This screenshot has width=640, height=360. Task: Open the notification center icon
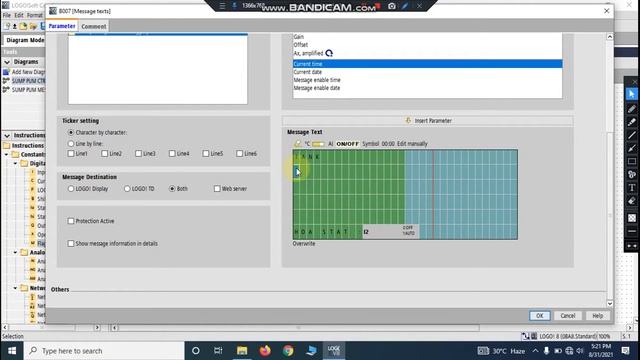click(625, 351)
